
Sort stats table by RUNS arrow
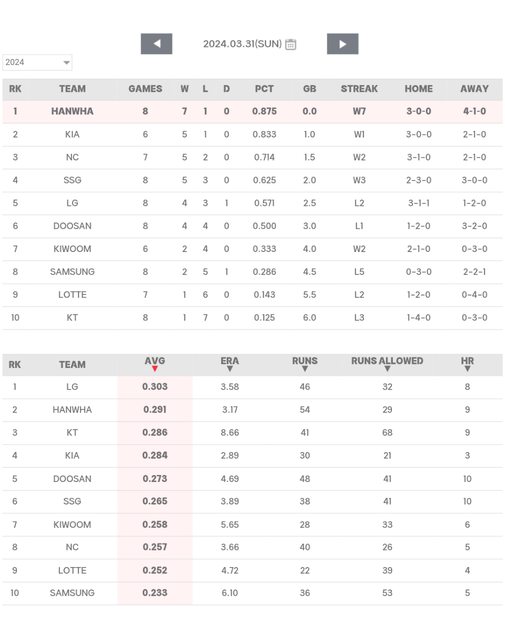click(305, 369)
